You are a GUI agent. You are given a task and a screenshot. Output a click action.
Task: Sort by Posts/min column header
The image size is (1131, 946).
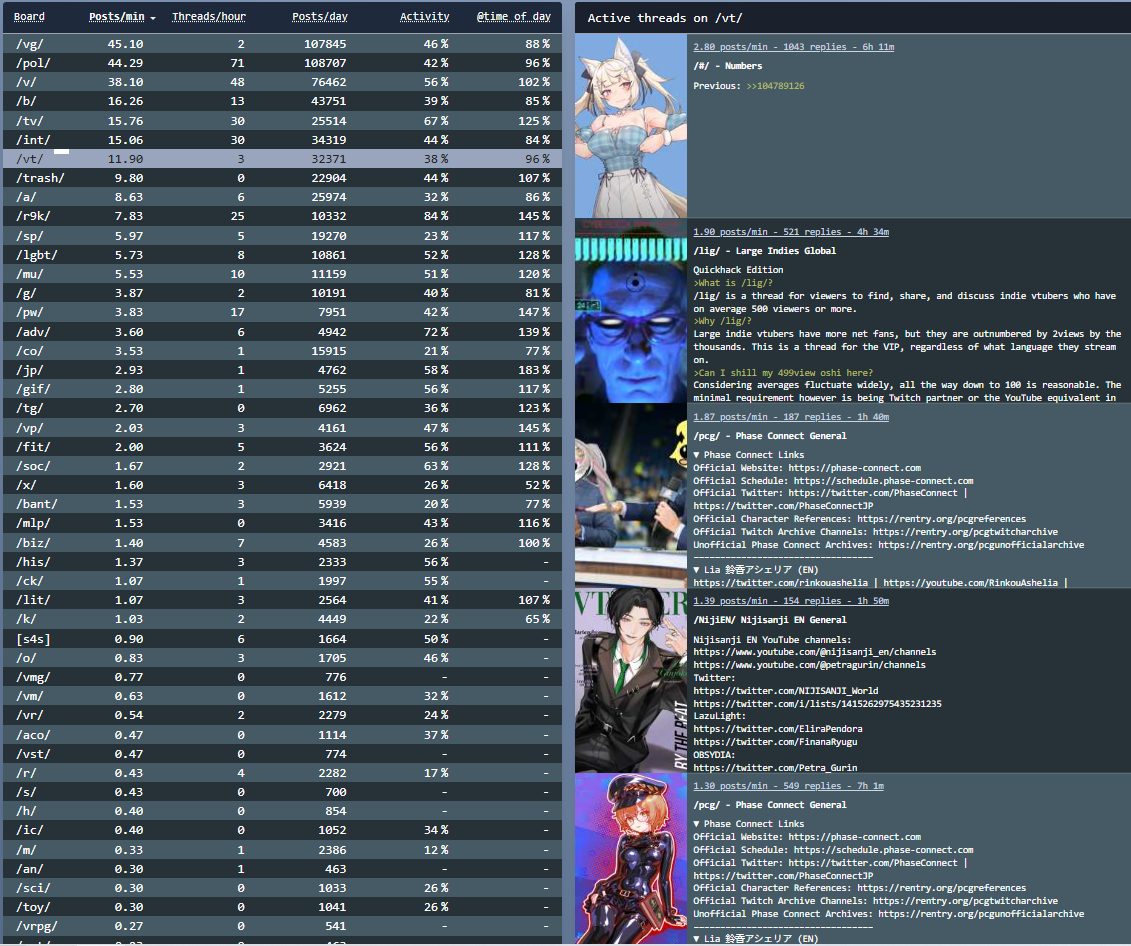(x=121, y=17)
